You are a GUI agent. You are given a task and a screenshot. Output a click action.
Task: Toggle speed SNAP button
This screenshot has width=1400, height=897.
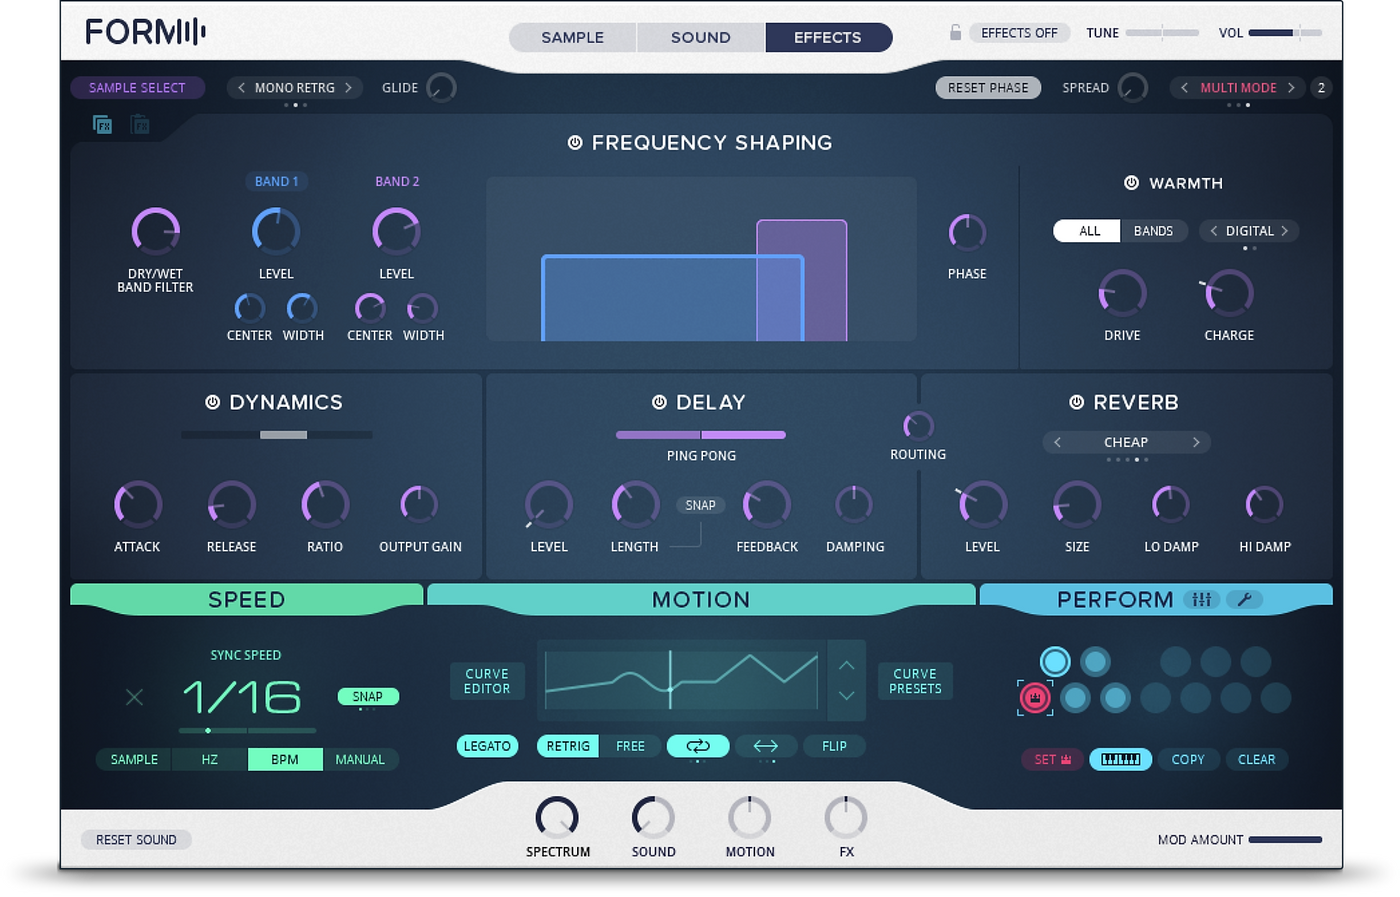pyautogui.click(x=367, y=696)
